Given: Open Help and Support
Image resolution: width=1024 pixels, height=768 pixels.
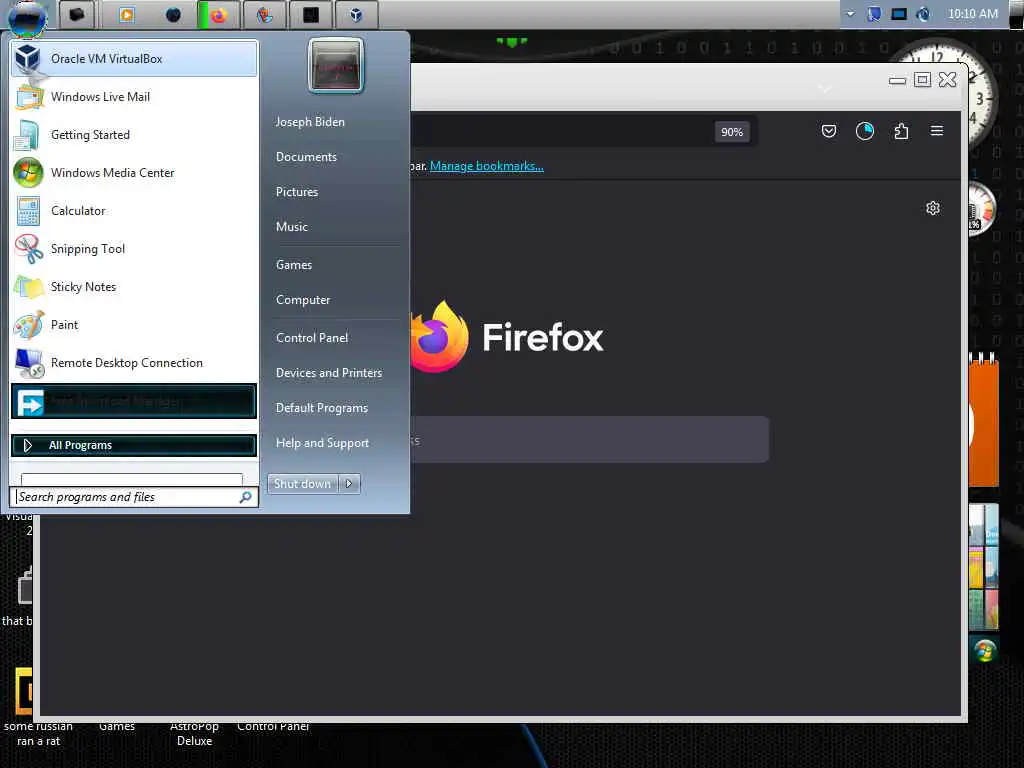Looking at the screenshot, I should pyautogui.click(x=323, y=443).
